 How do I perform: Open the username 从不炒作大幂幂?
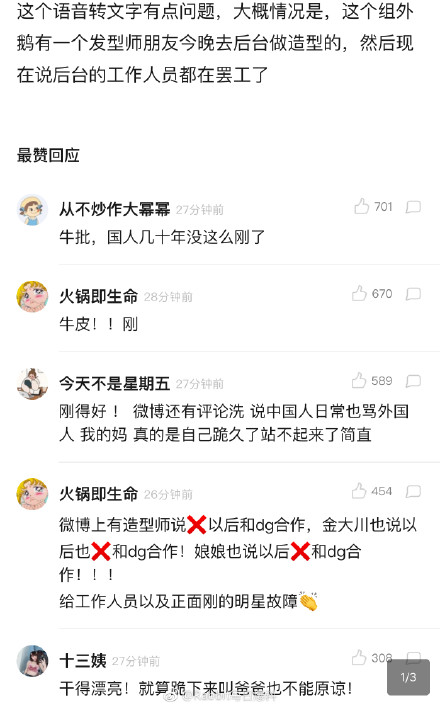pos(115,209)
